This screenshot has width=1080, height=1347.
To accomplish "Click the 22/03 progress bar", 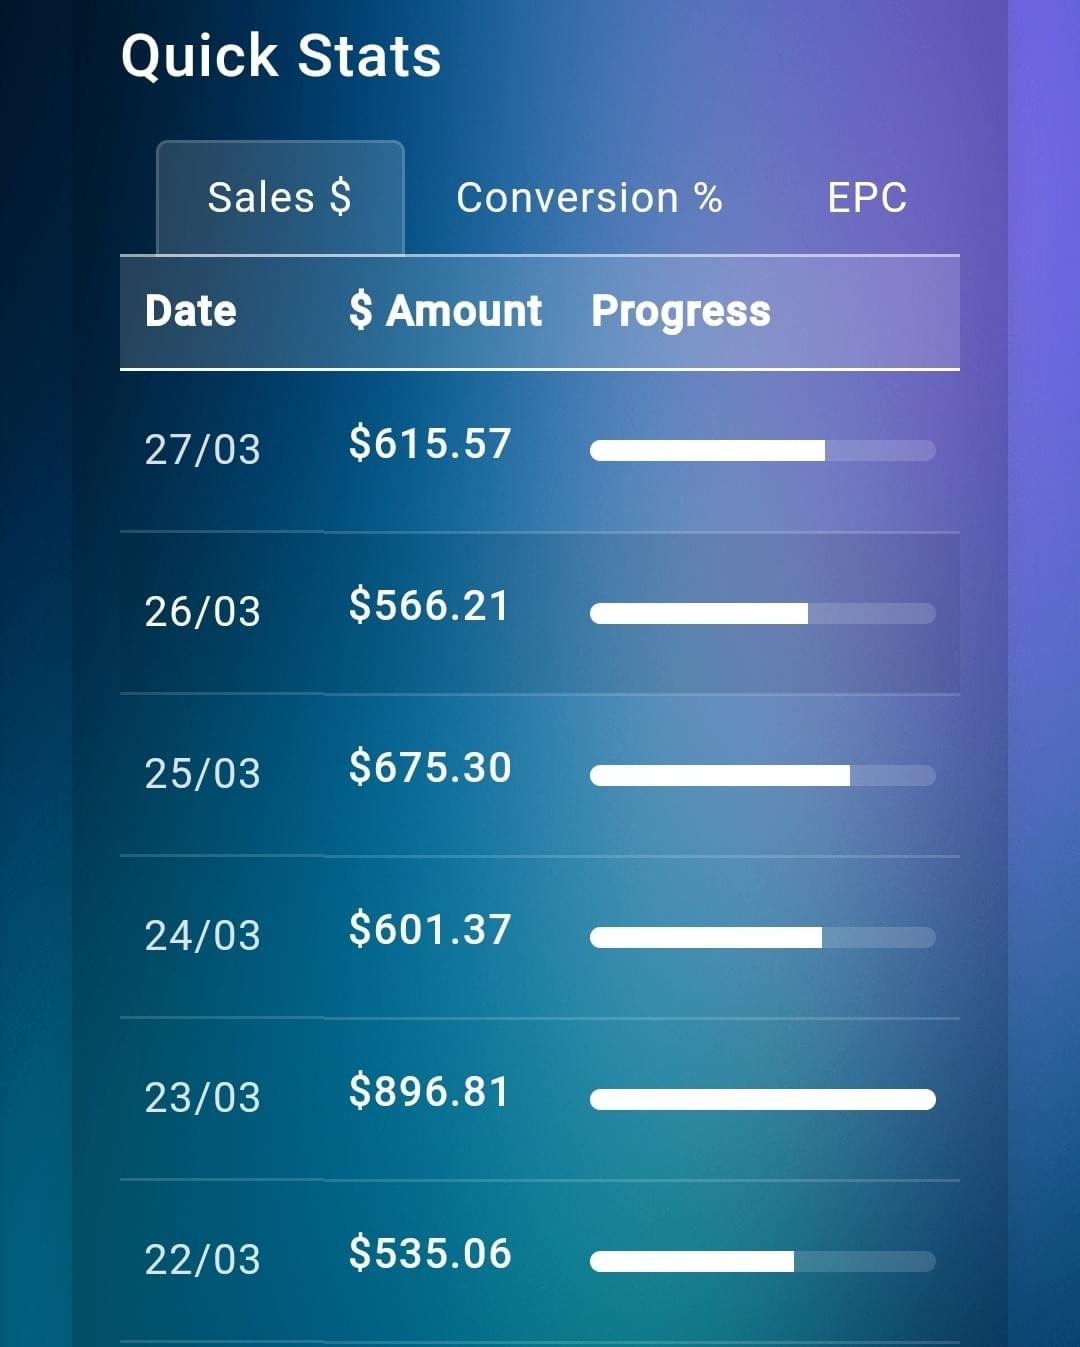I will tap(762, 1261).
